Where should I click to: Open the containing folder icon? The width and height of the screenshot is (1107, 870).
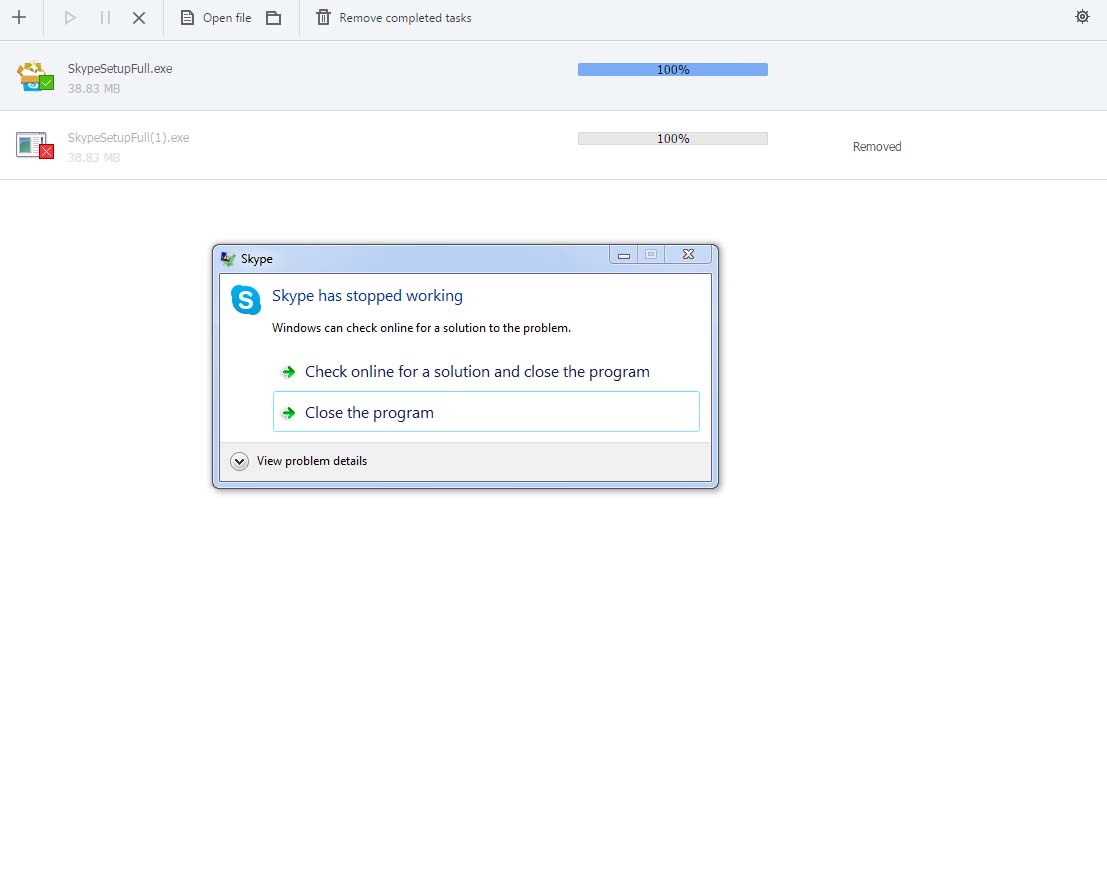click(274, 18)
